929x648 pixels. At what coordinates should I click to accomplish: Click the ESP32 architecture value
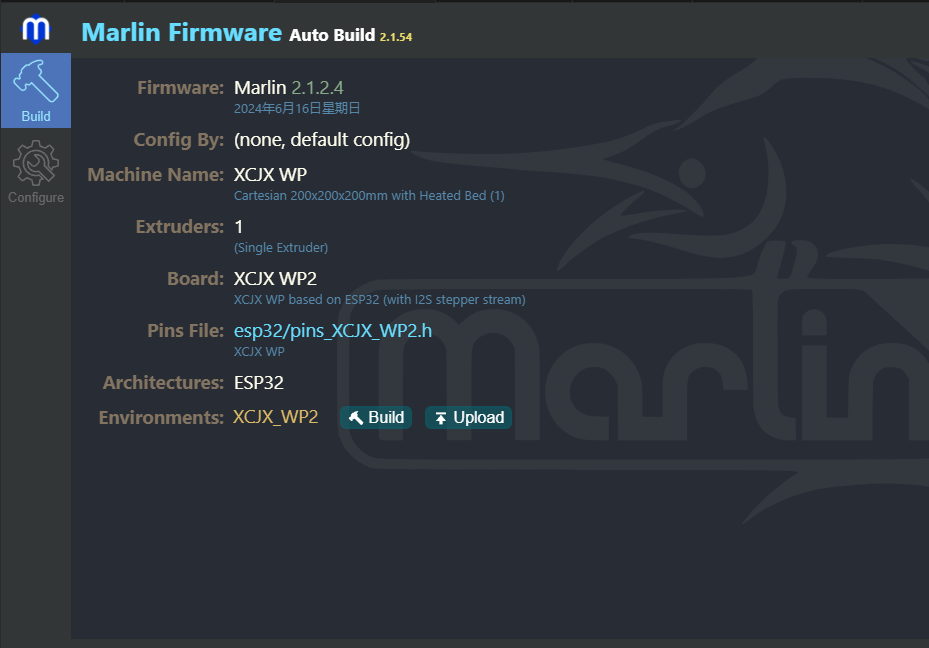(259, 383)
